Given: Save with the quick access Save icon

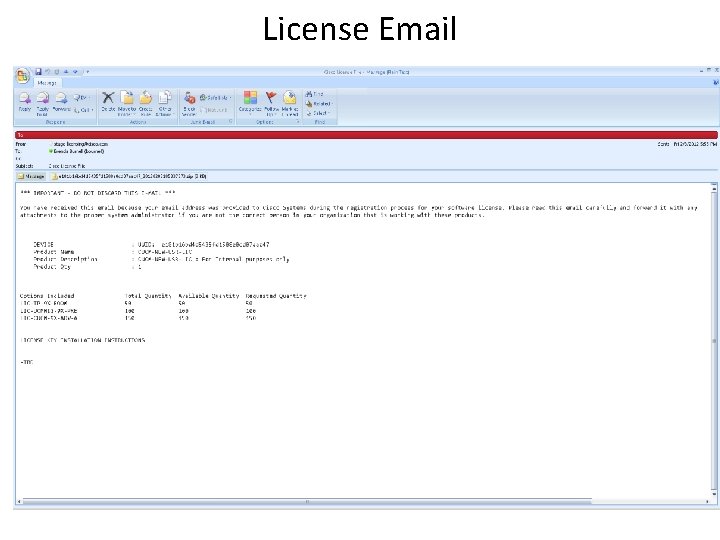Looking at the screenshot, I should point(39,72).
